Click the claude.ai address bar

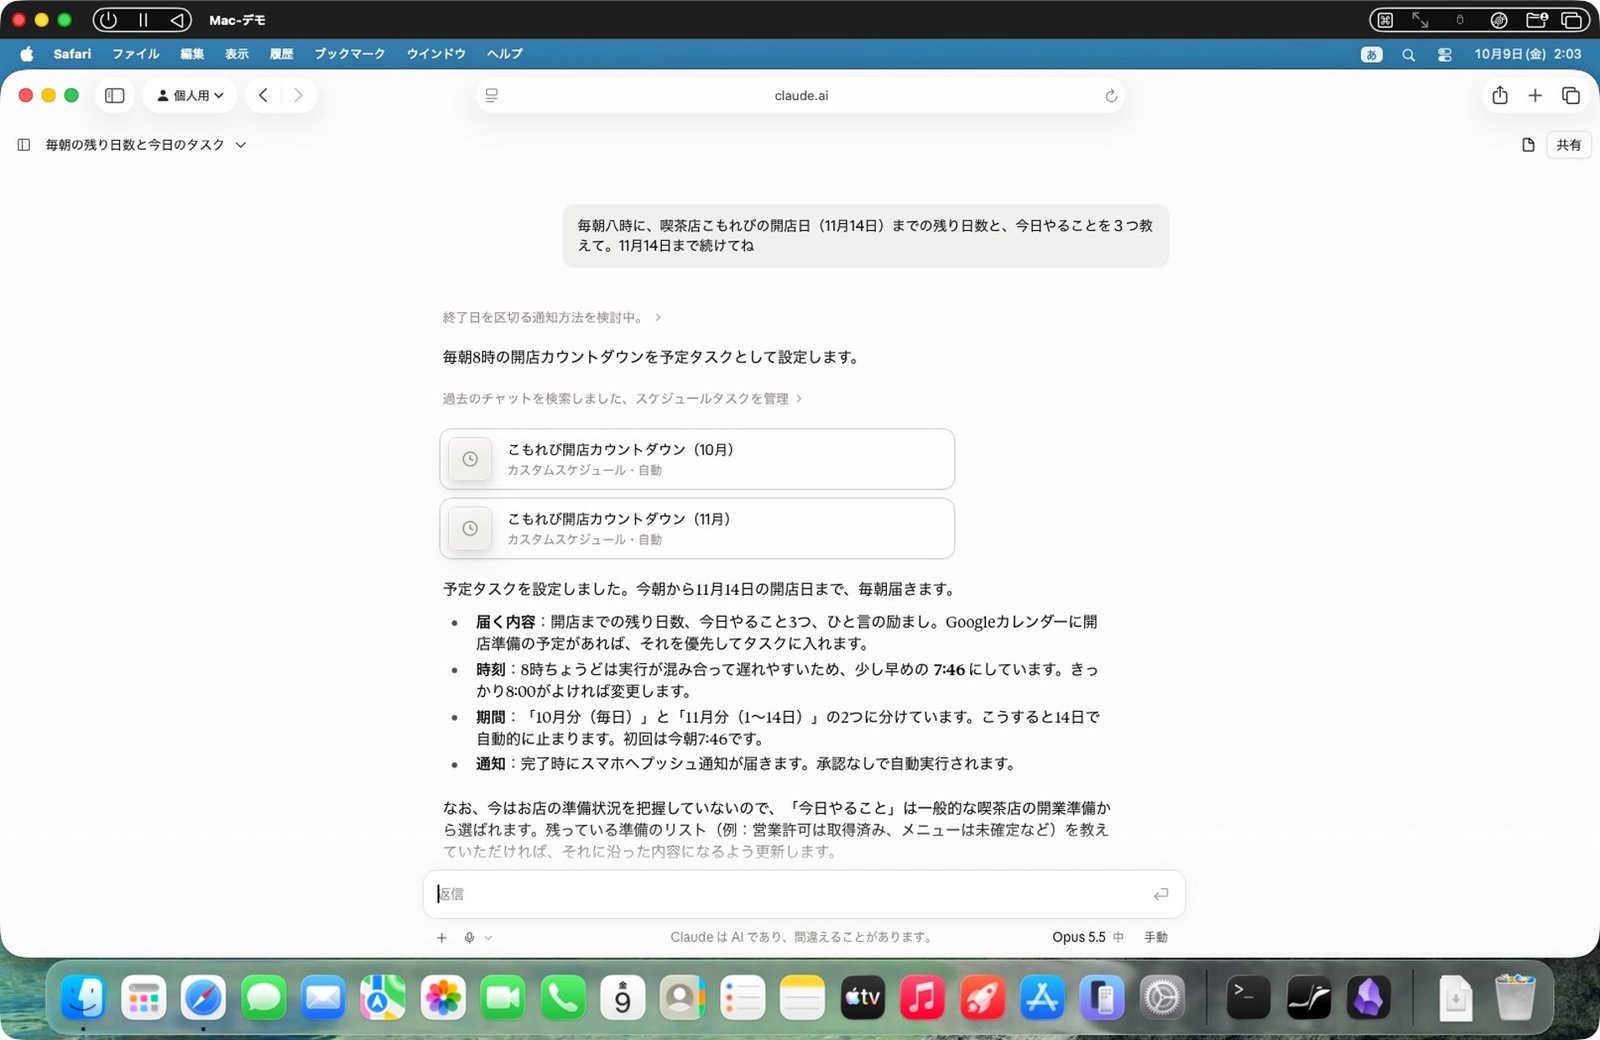click(x=800, y=96)
